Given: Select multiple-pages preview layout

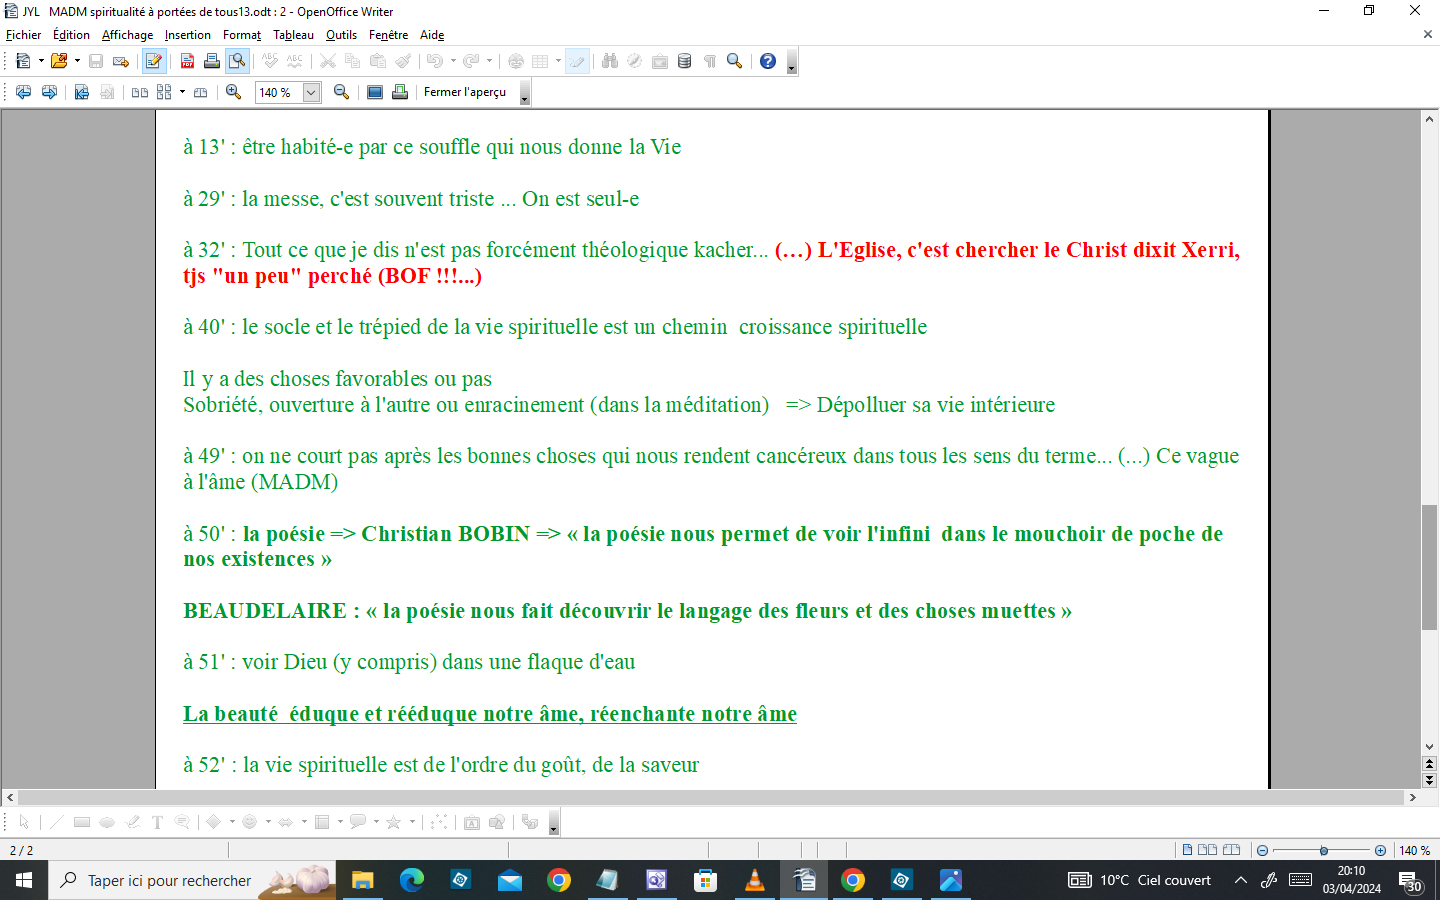Looking at the screenshot, I should [164, 92].
